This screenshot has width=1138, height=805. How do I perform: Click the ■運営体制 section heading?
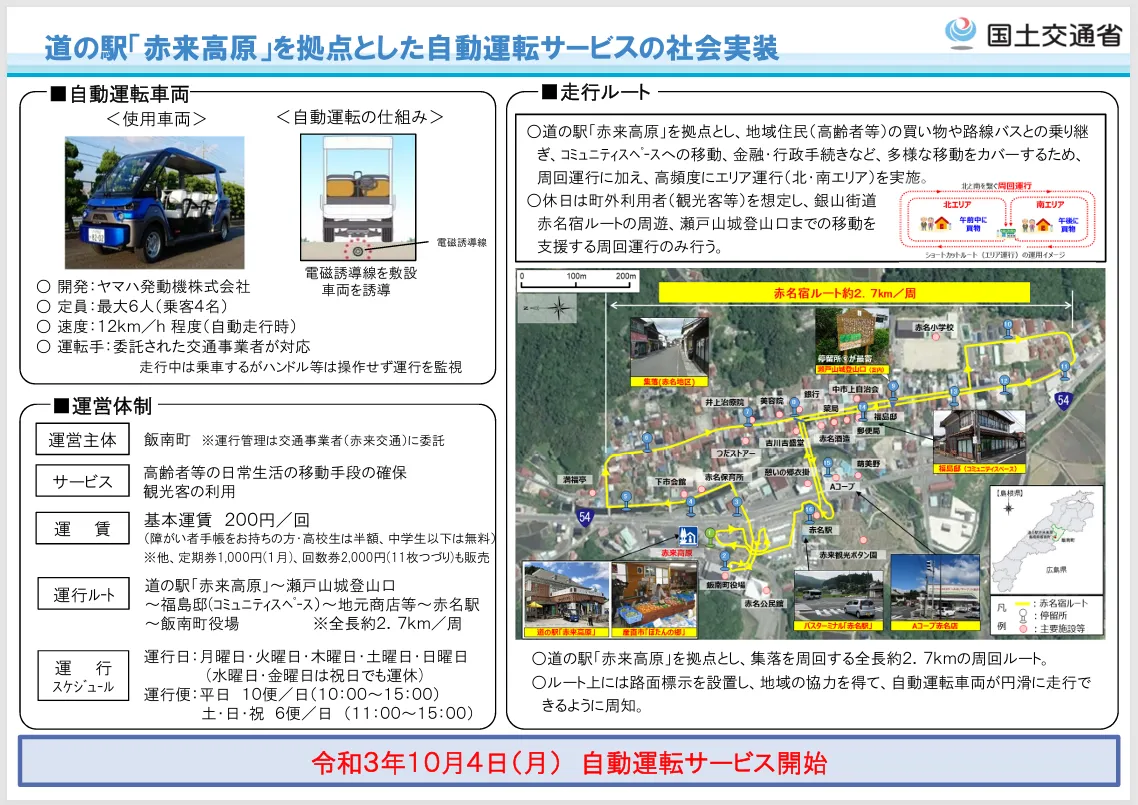click(x=102, y=405)
